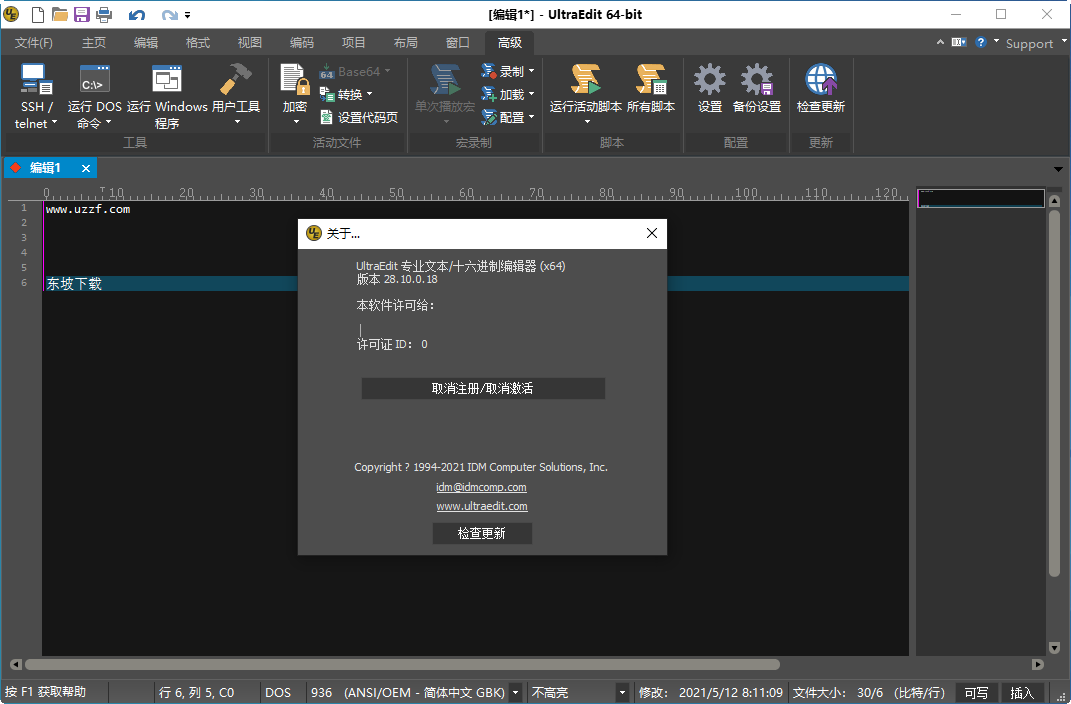The width and height of the screenshot is (1071, 704).
Task: Click the document map thumbnail
Action: tap(980, 198)
